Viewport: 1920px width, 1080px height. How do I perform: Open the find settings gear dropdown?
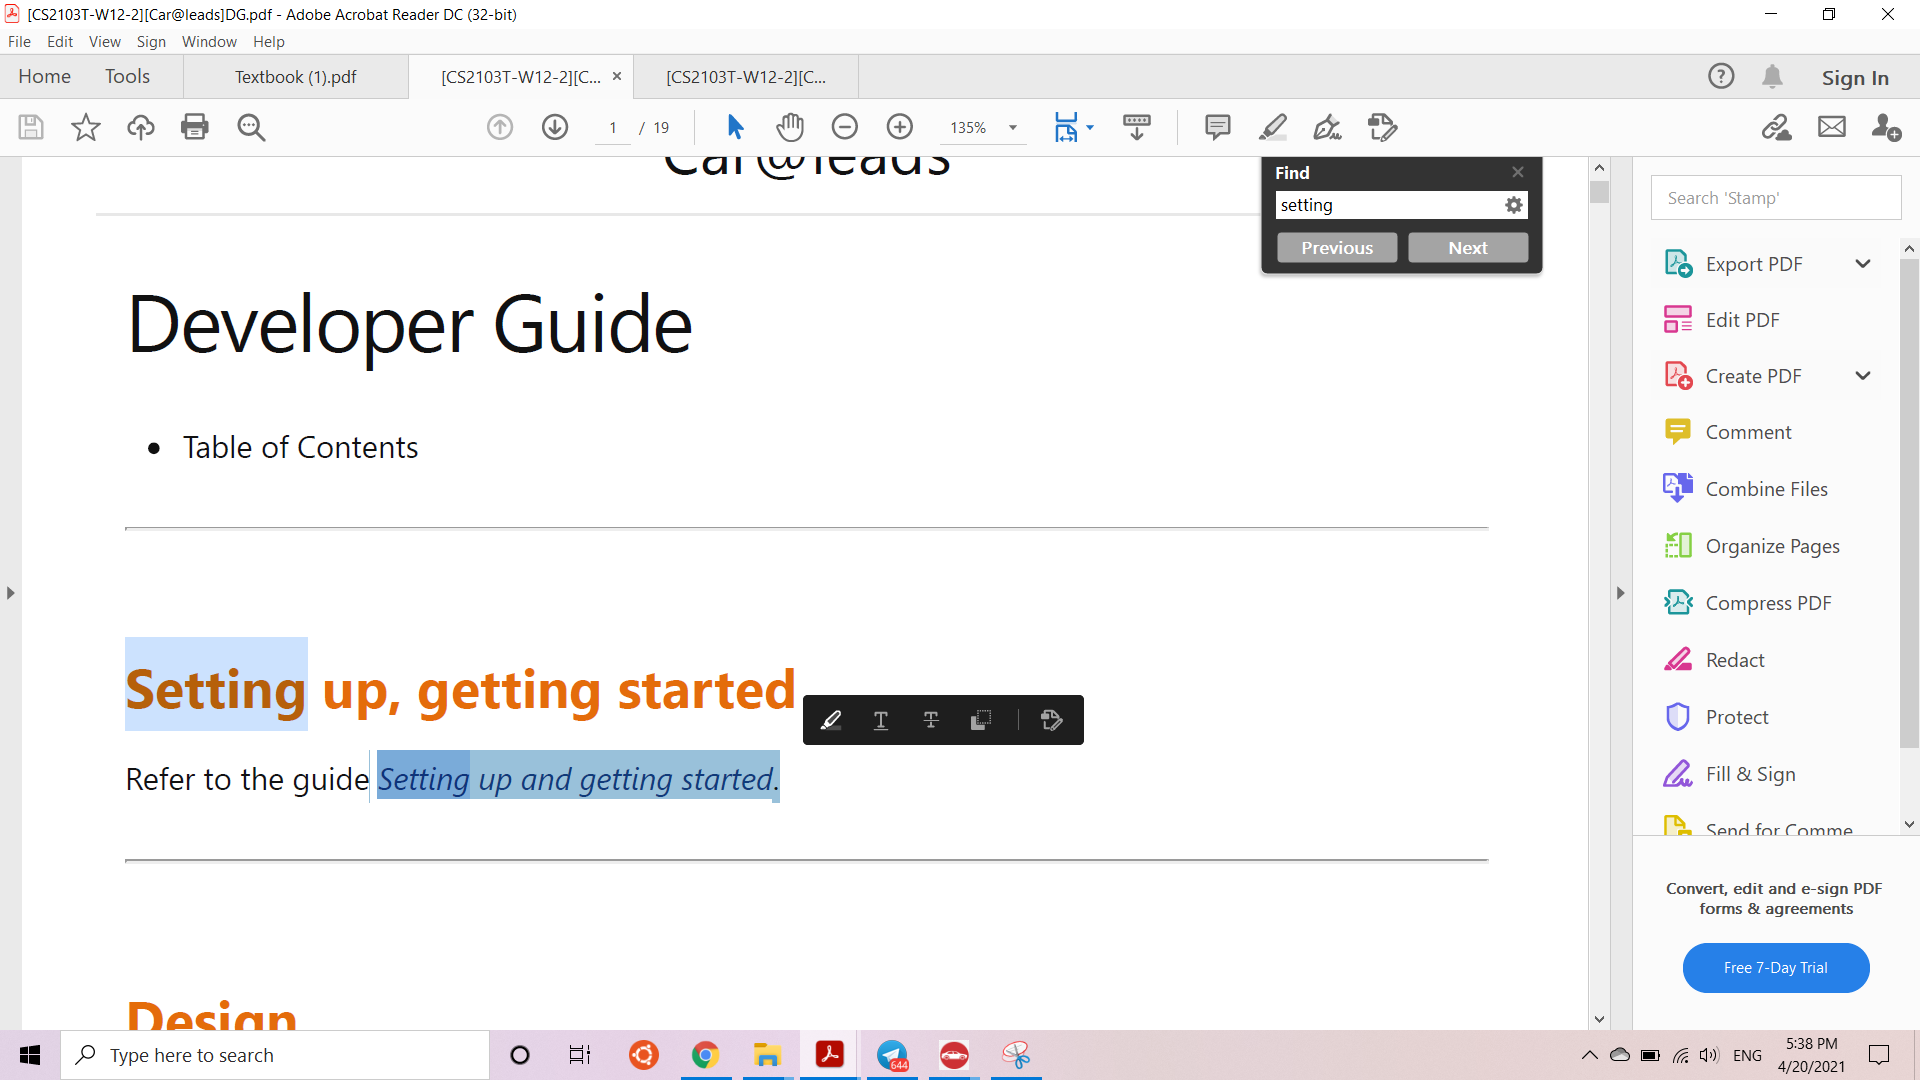tap(1514, 205)
